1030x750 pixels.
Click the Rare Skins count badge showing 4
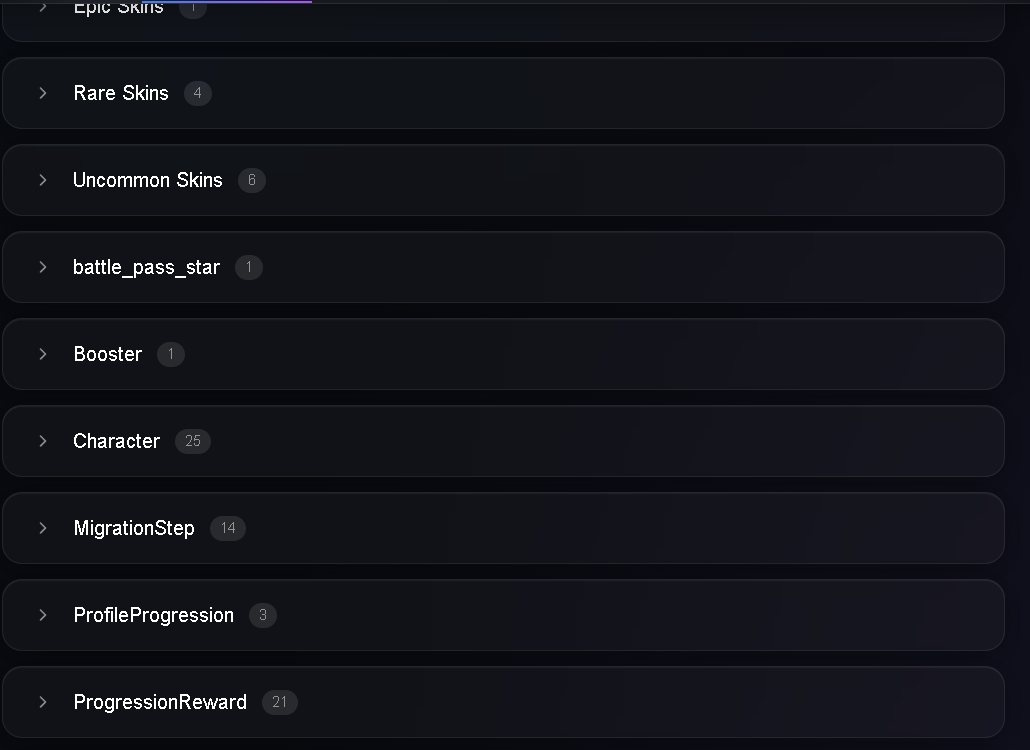(198, 93)
